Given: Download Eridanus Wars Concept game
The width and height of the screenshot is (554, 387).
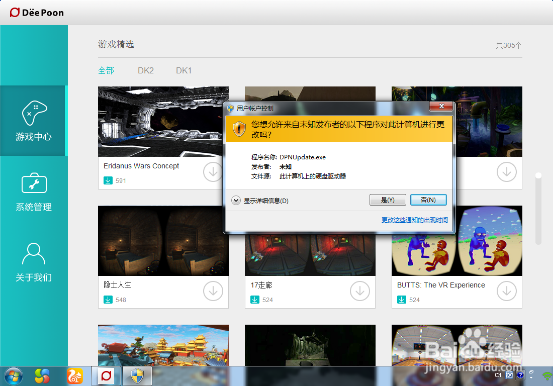Looking at the screenshot, I should pos(213,172).
